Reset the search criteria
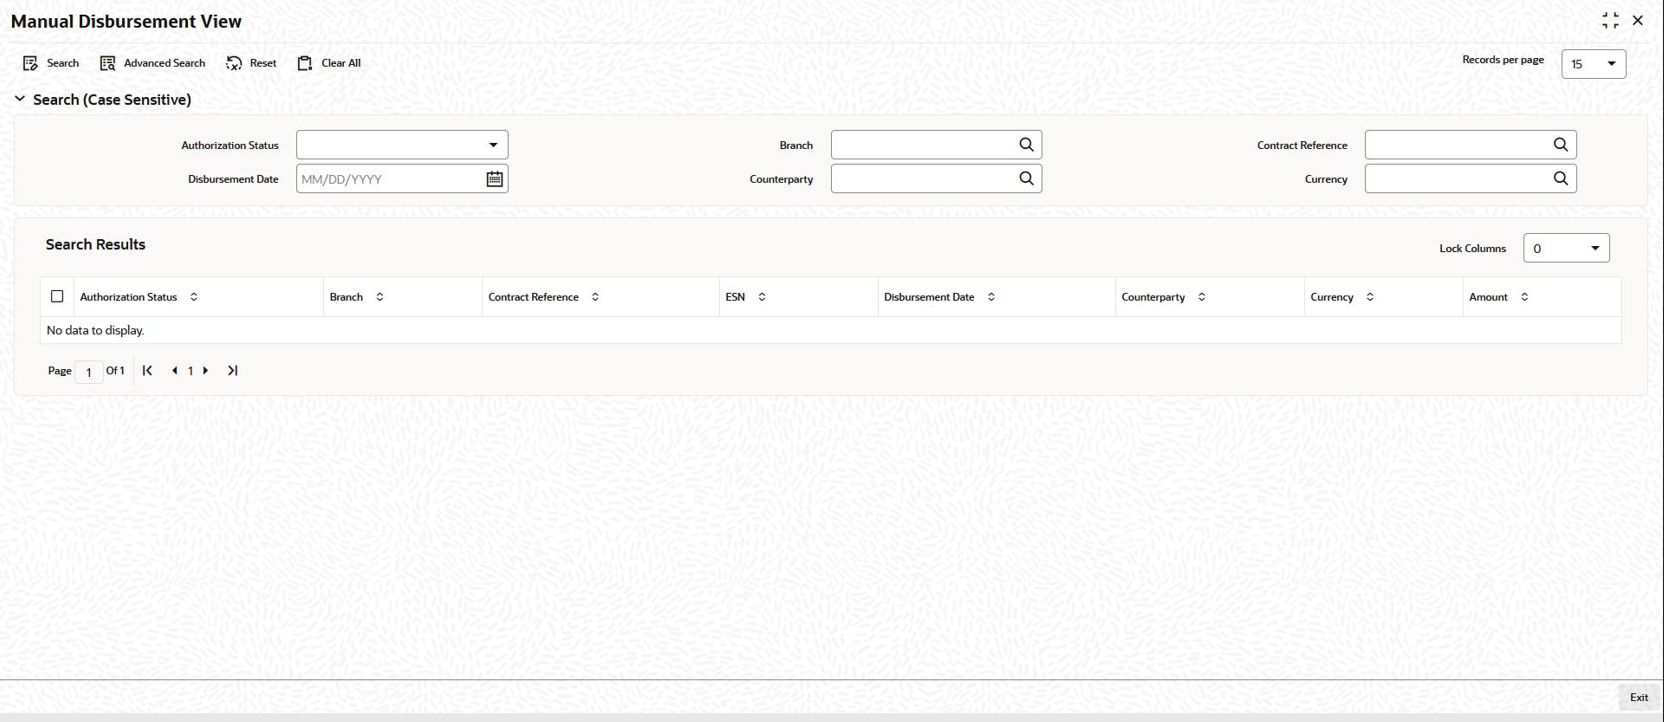Image resolution: width=1664 pixels, height=722 pixels. click(251, 63)
